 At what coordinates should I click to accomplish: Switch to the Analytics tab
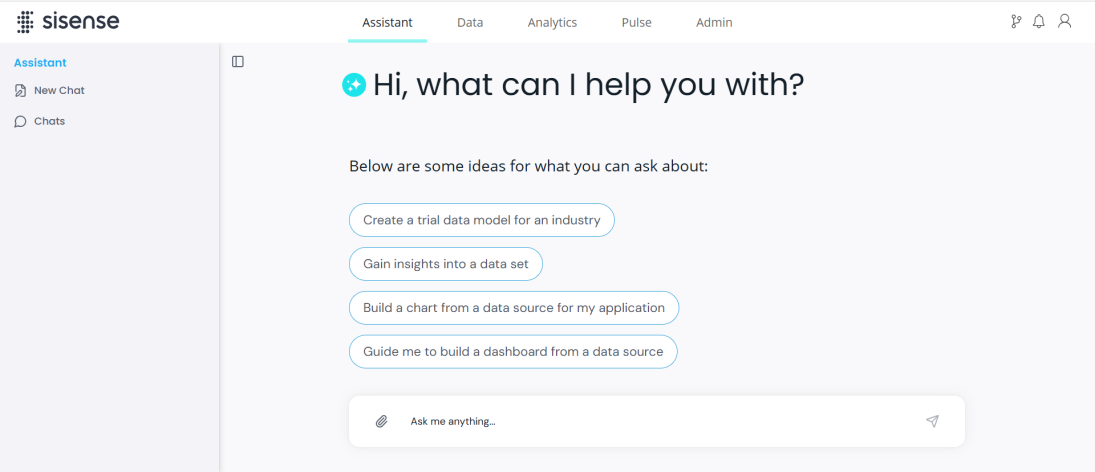552,22
